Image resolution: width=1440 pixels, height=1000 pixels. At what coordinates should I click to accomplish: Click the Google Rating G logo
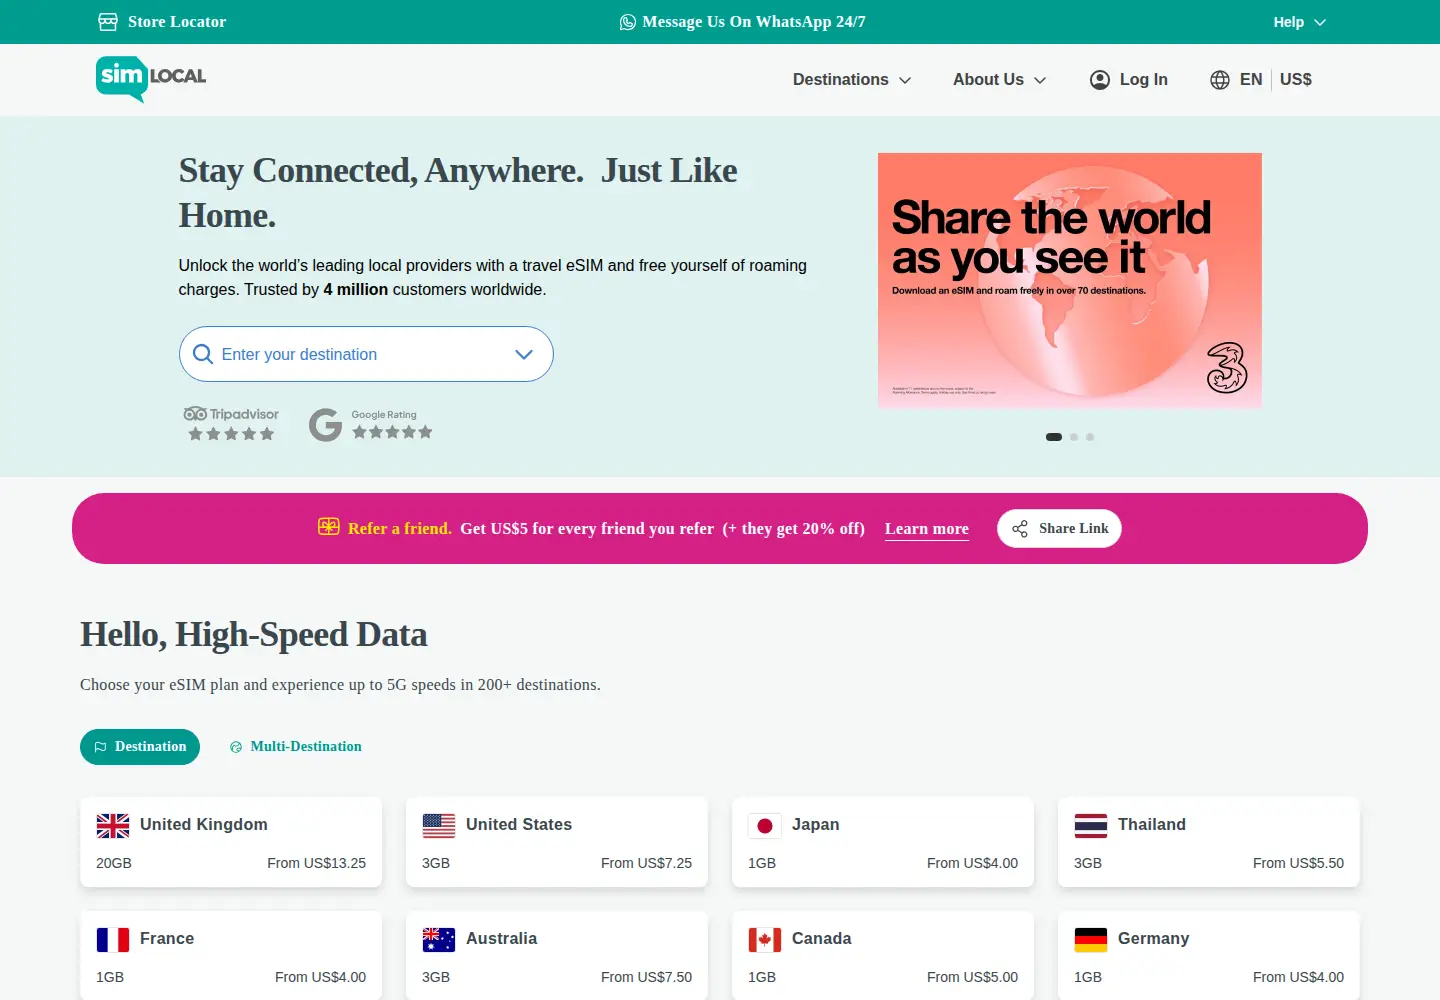[x=326, y=425]
